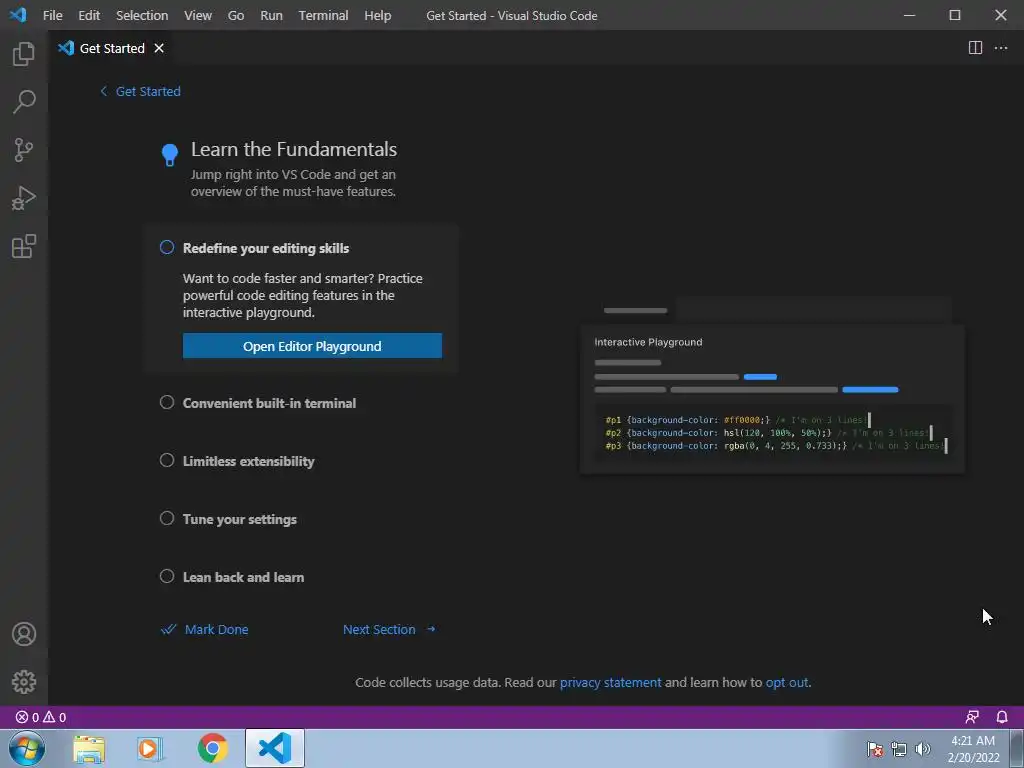Open notifications bell in status bar

point(1002,717)
